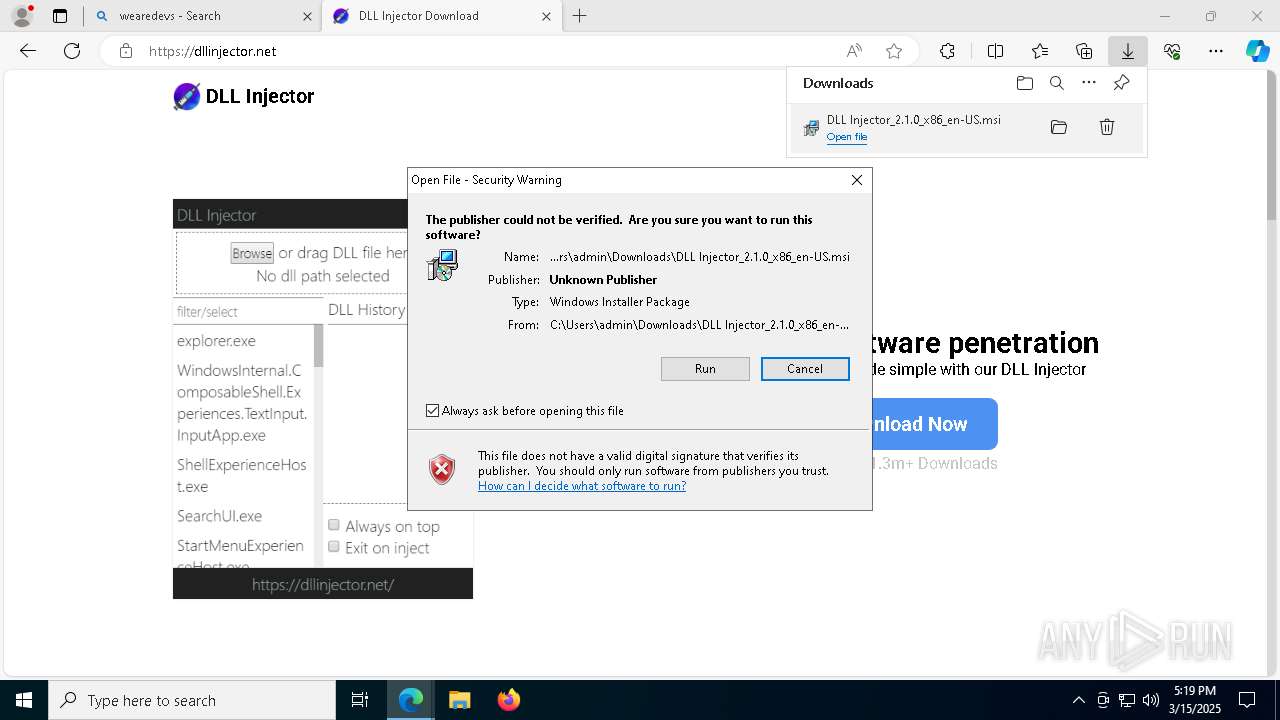Refresh the page with reload icon

(72, 51)
